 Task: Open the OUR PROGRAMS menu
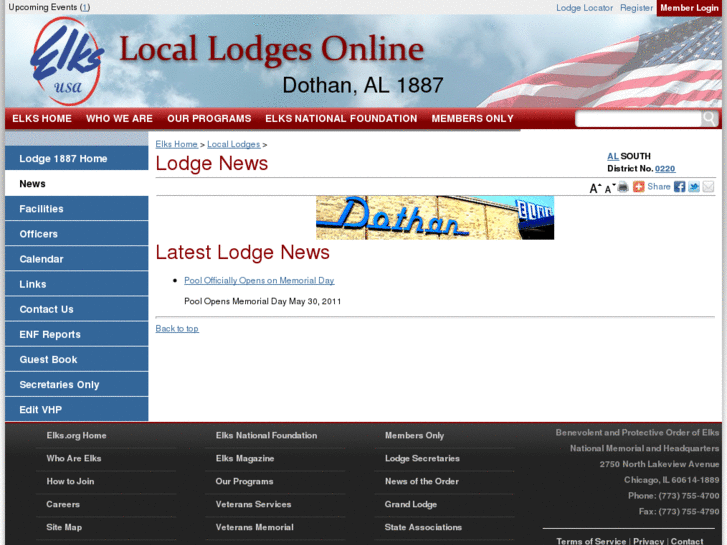tap(209, 119)
